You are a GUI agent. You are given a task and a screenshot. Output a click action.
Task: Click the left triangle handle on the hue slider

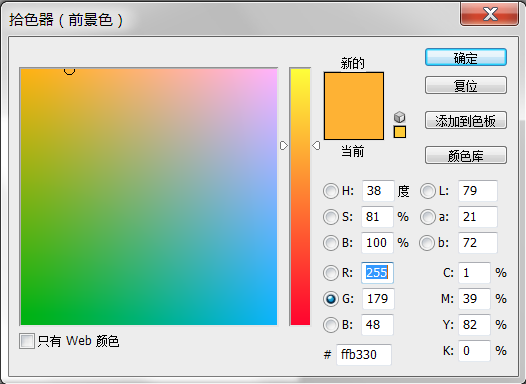284,146
